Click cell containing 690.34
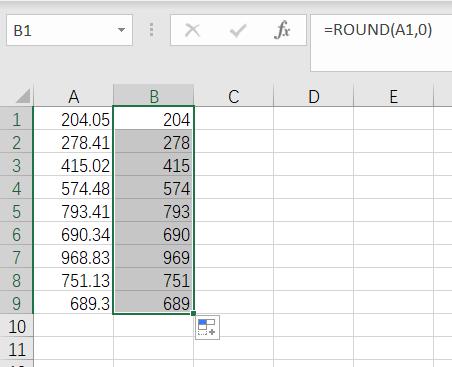Image resolution: width=452 pixels, height=367 pixels. click(x=73, y=234)
